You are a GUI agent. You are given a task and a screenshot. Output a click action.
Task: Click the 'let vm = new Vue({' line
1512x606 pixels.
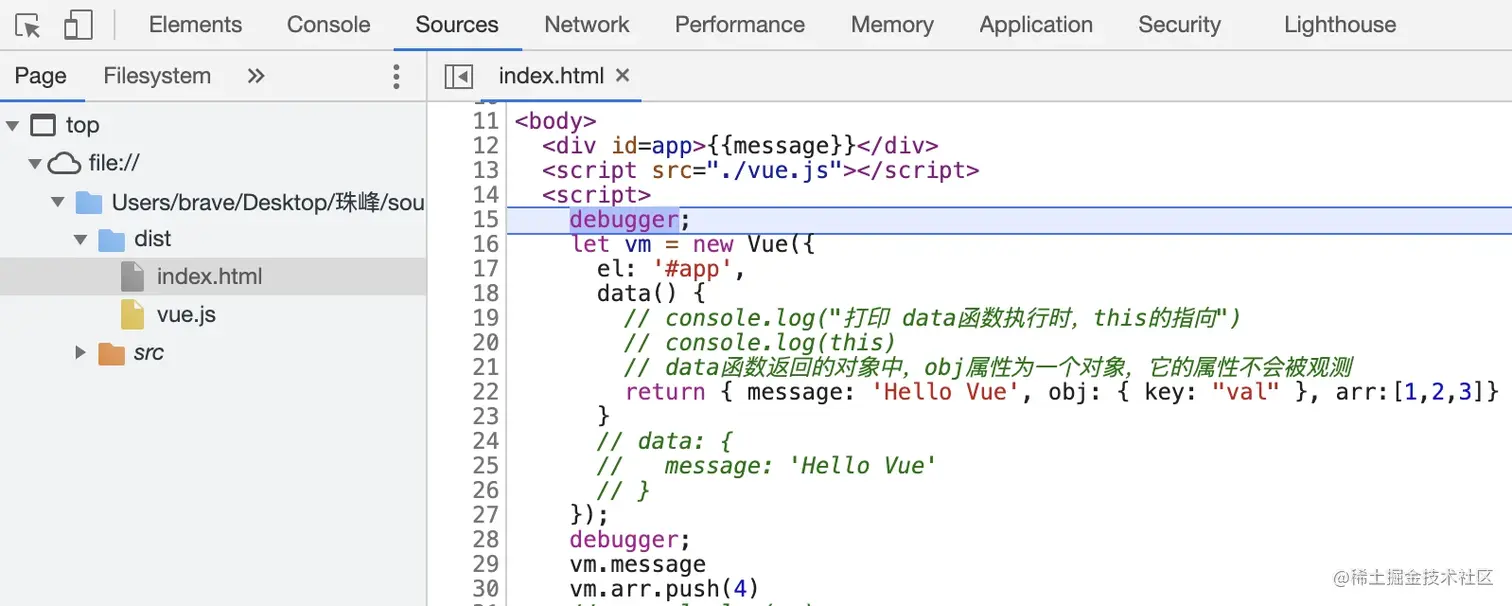[693, 244]
